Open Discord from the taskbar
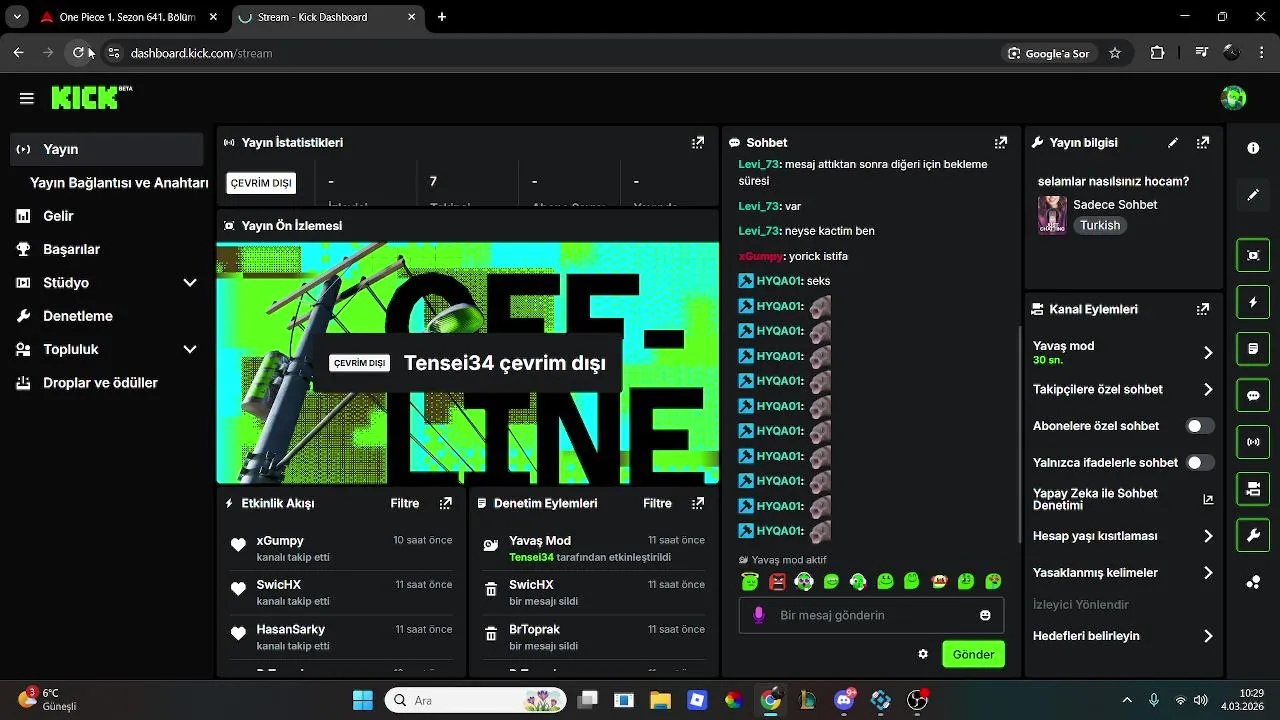1280x720 pixels. point(844,700)
